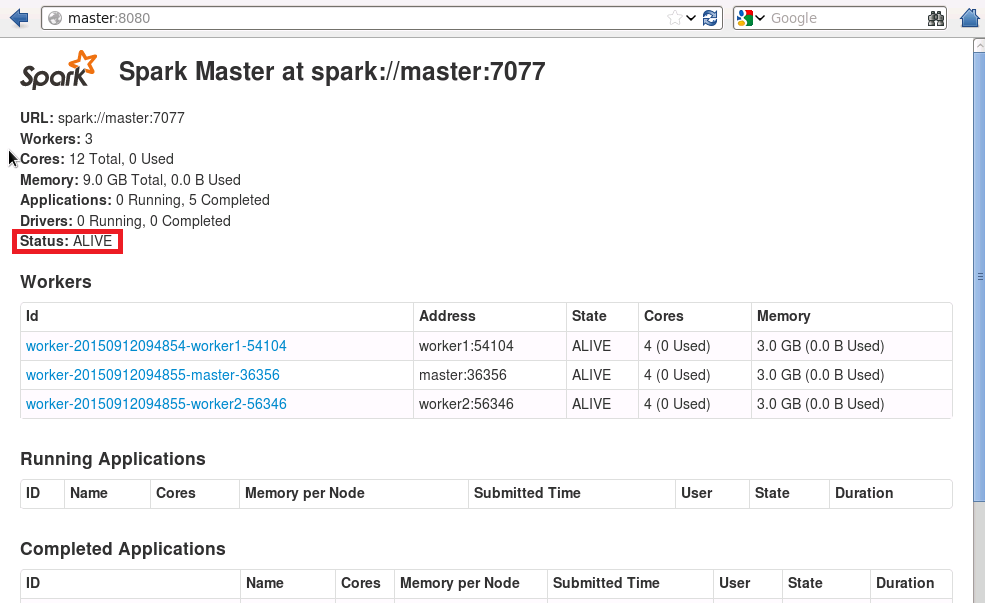Open the URL history dropdown arrow
The width and height of the screenshot is (985, 603).
(x=691, y=18)
